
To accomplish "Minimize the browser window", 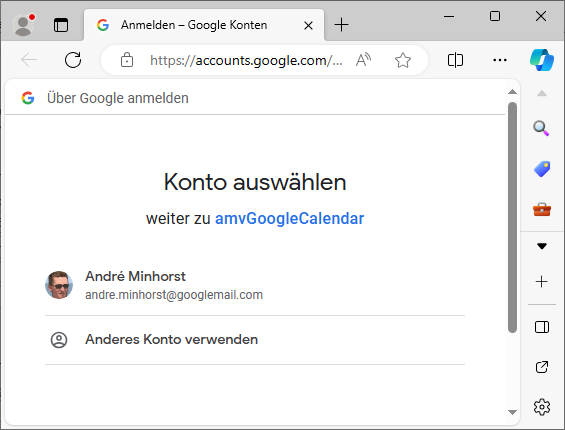I will 449,16.
